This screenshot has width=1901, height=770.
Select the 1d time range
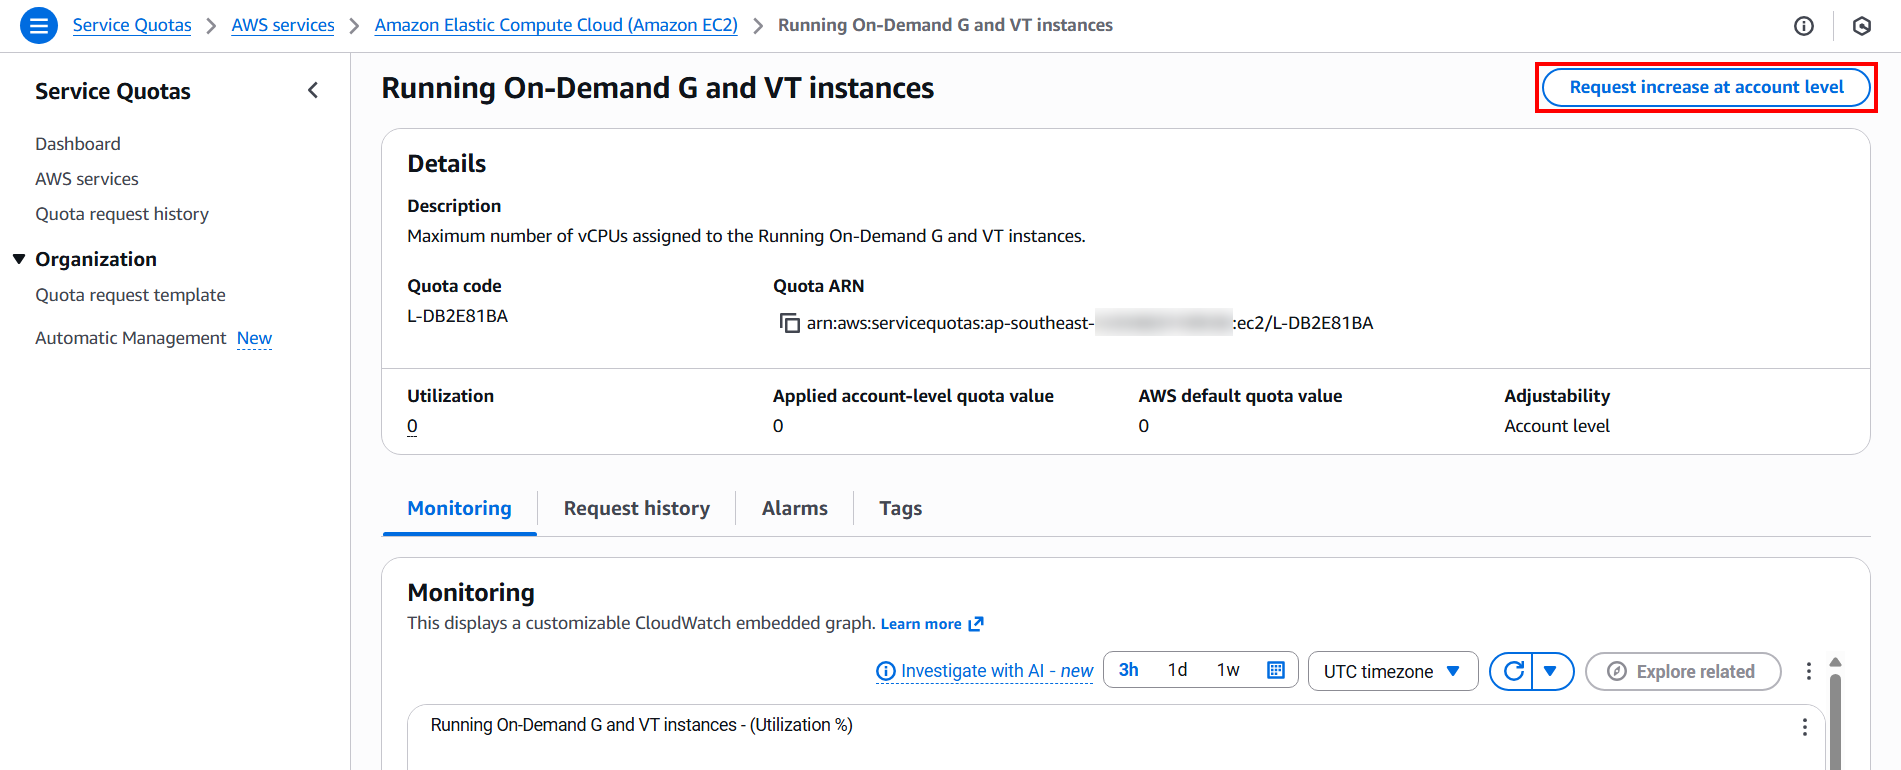point(1178,670)
